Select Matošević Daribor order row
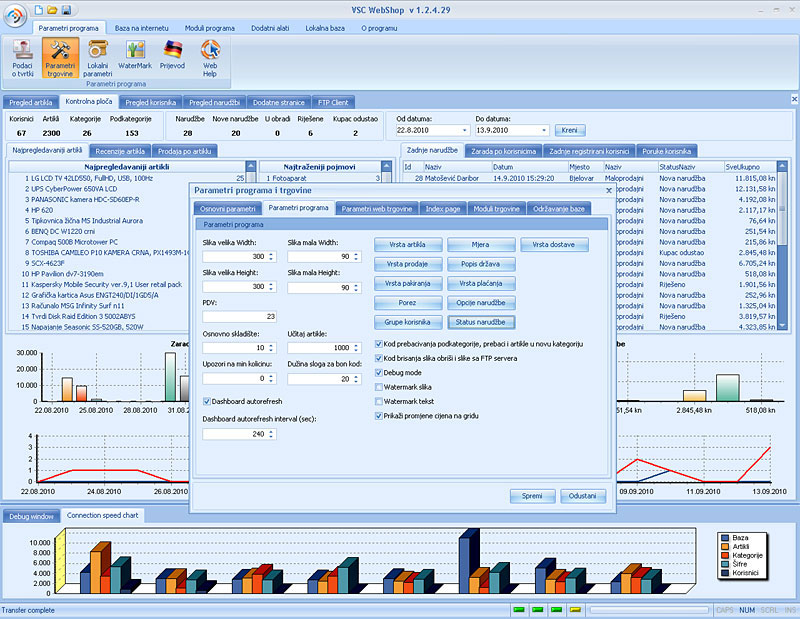This screenshot has width=800, height=619. point(590,178)
